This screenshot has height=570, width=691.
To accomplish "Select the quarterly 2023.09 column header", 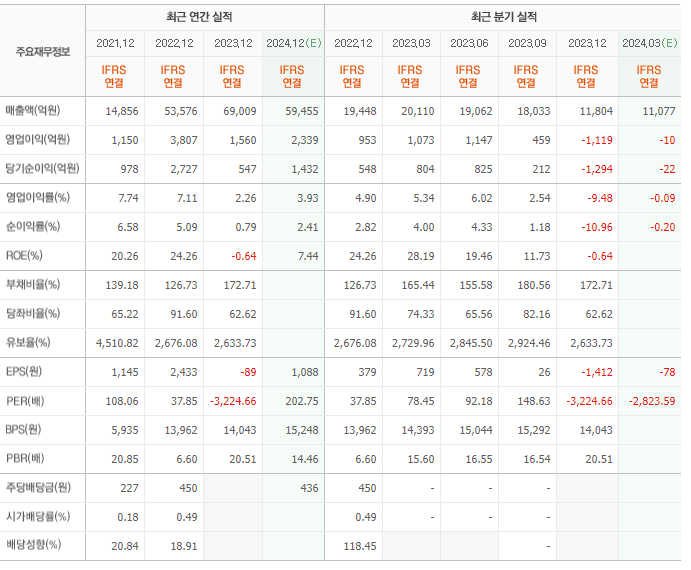I will [528, 43].
